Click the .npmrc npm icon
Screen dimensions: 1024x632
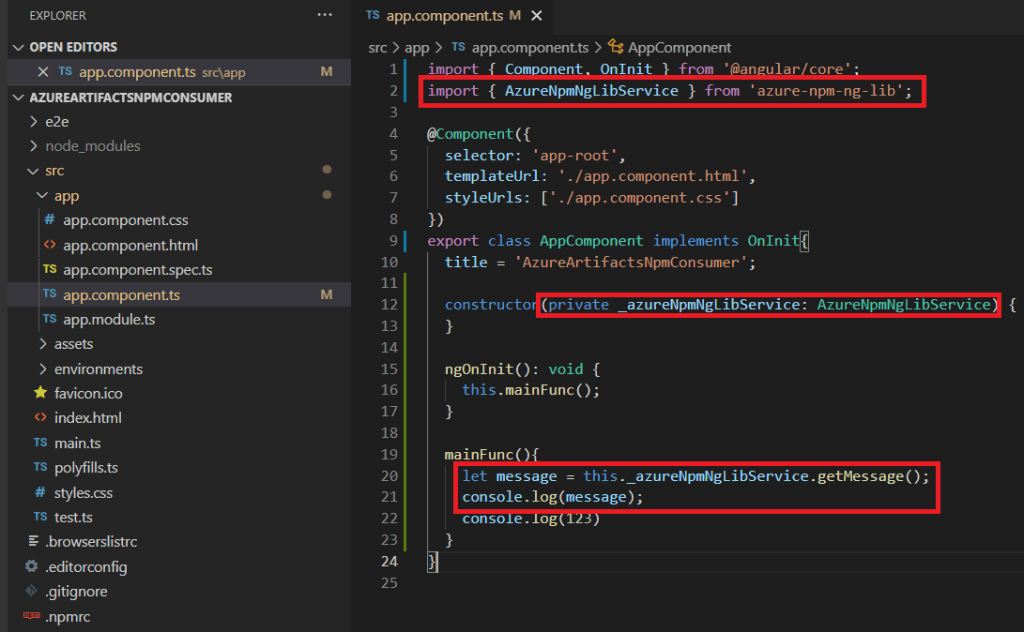tap(31, 616)
